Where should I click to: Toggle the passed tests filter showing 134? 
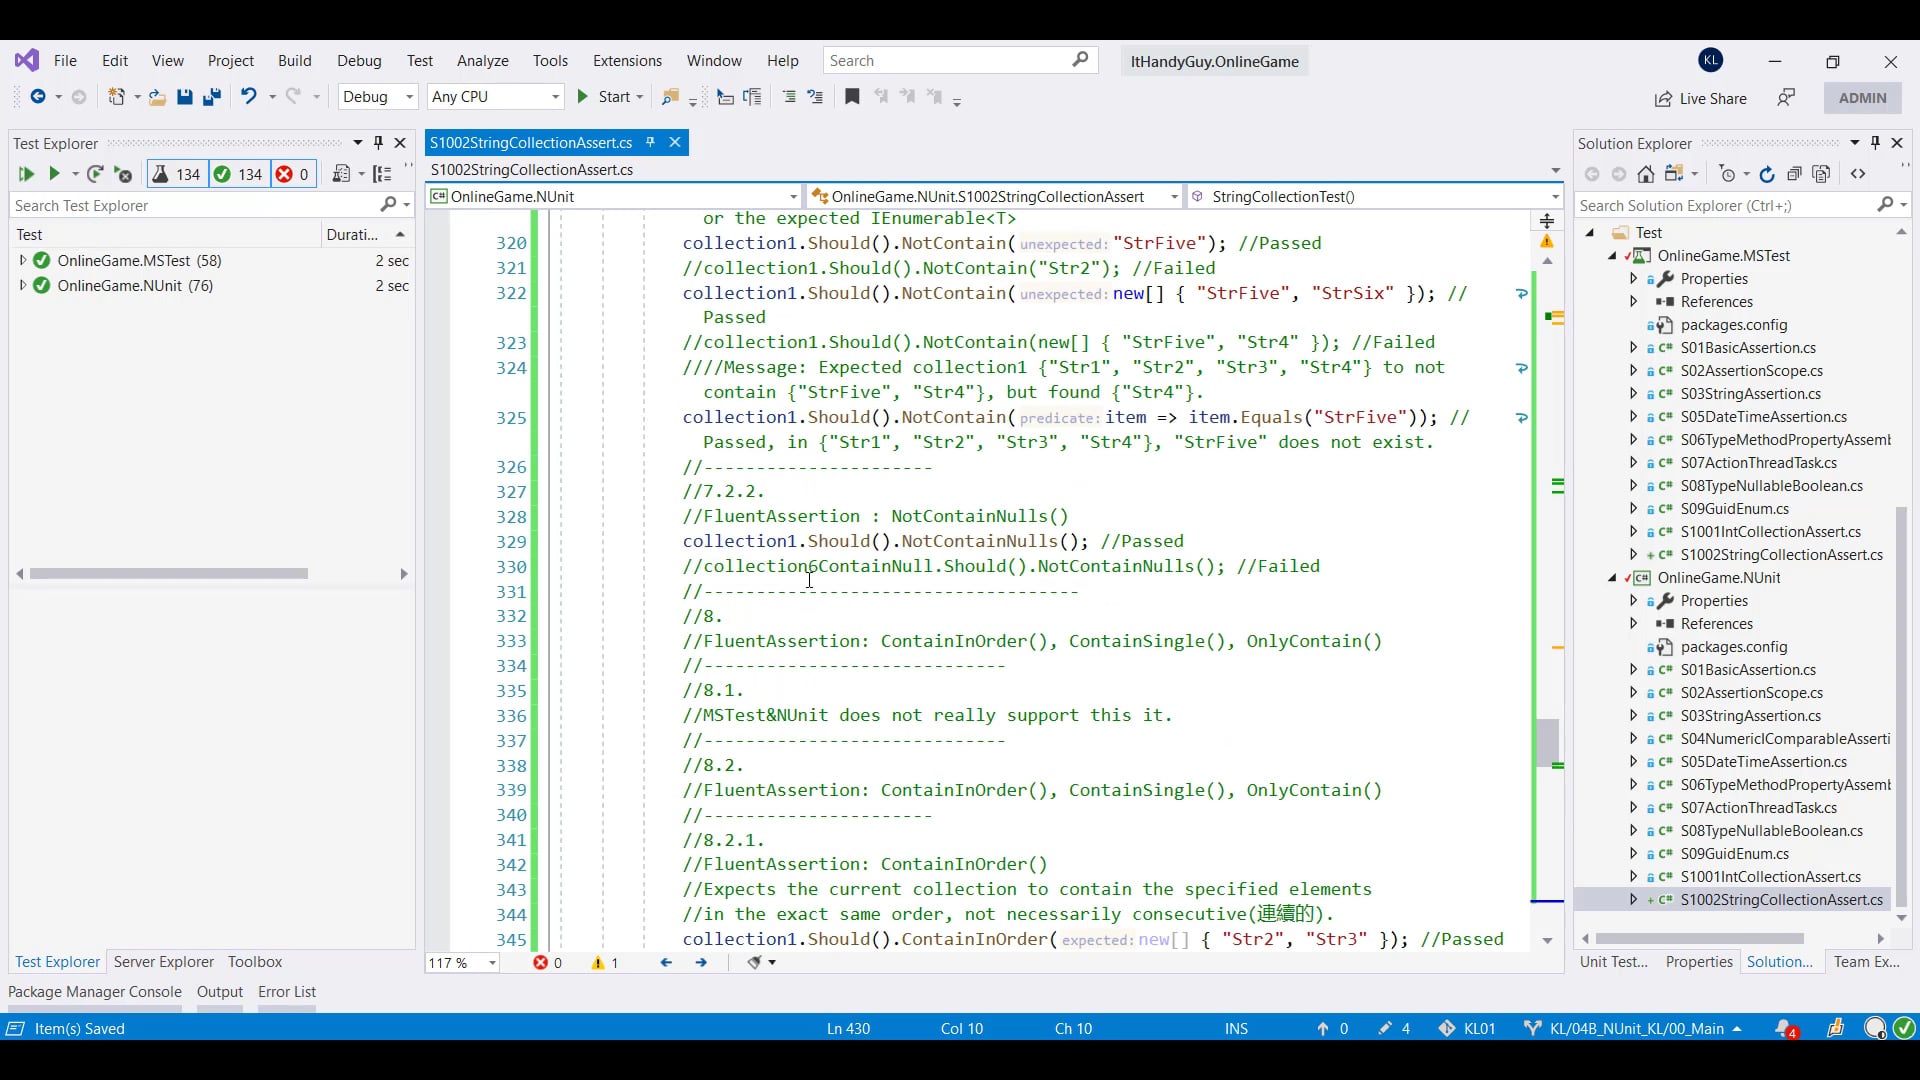pos(239,174)
